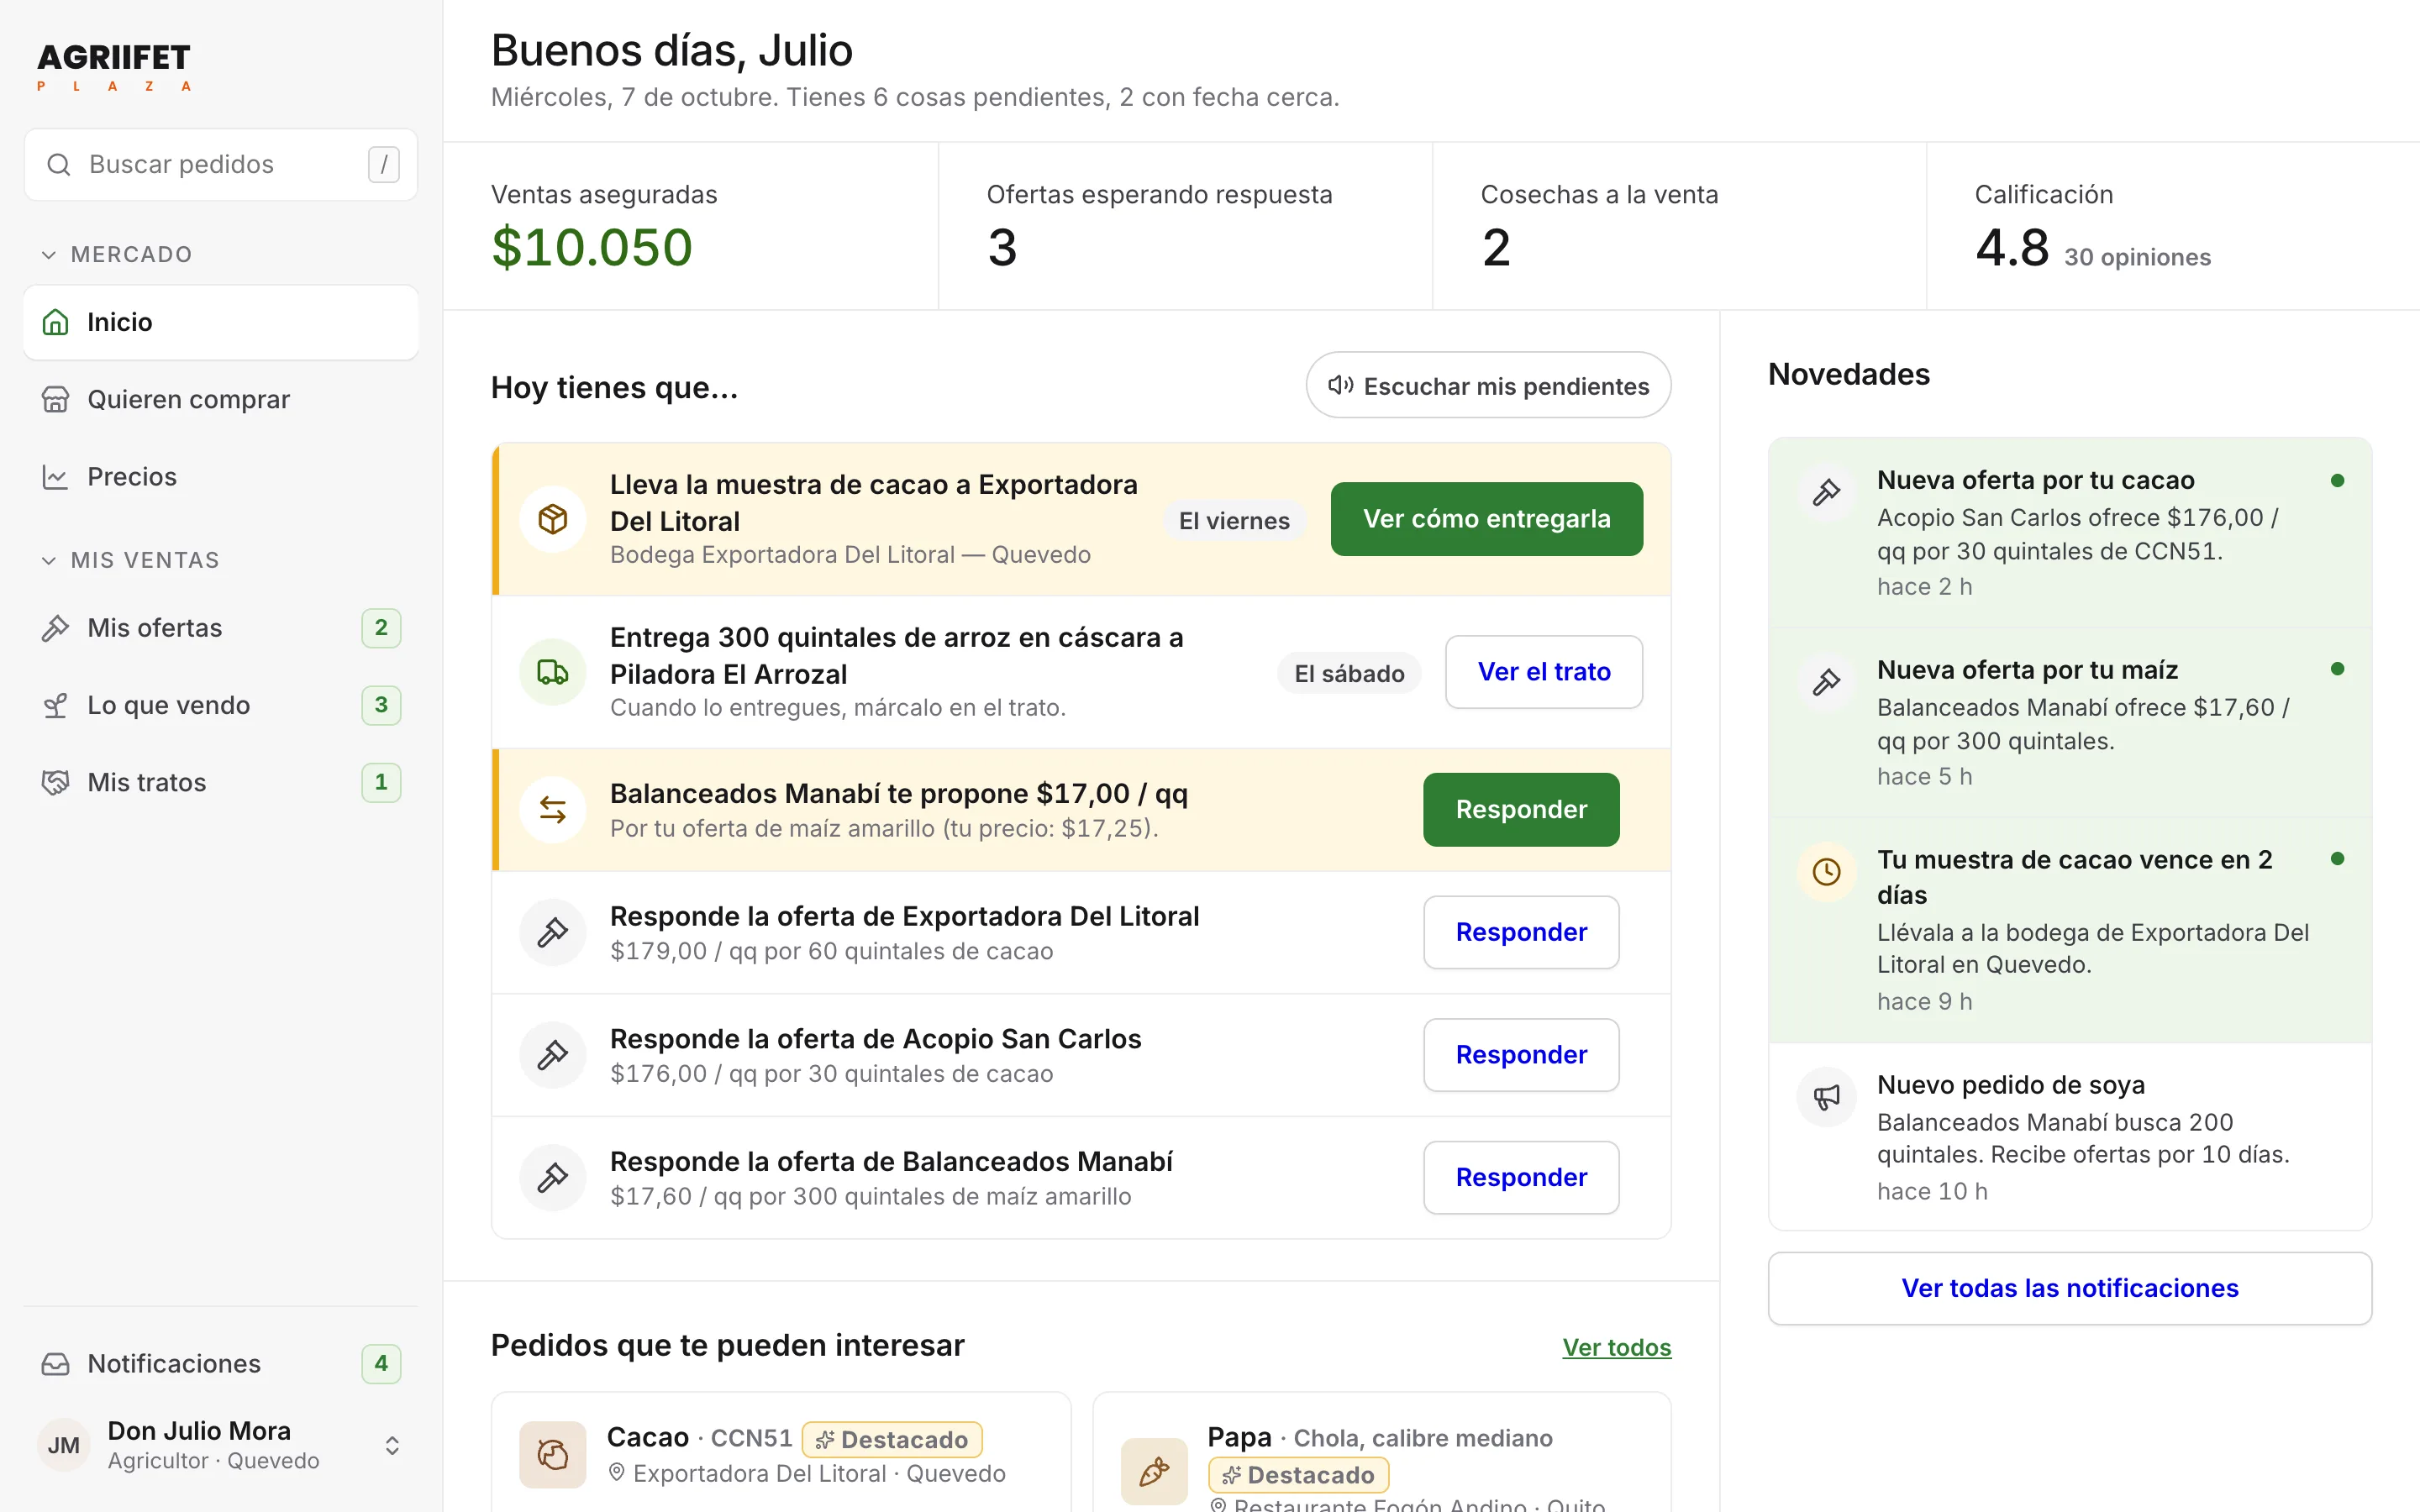Click the truck icon of rice delivery task
The width and height of the screenshot is (2420, 1512).
[x=553, y=672]
